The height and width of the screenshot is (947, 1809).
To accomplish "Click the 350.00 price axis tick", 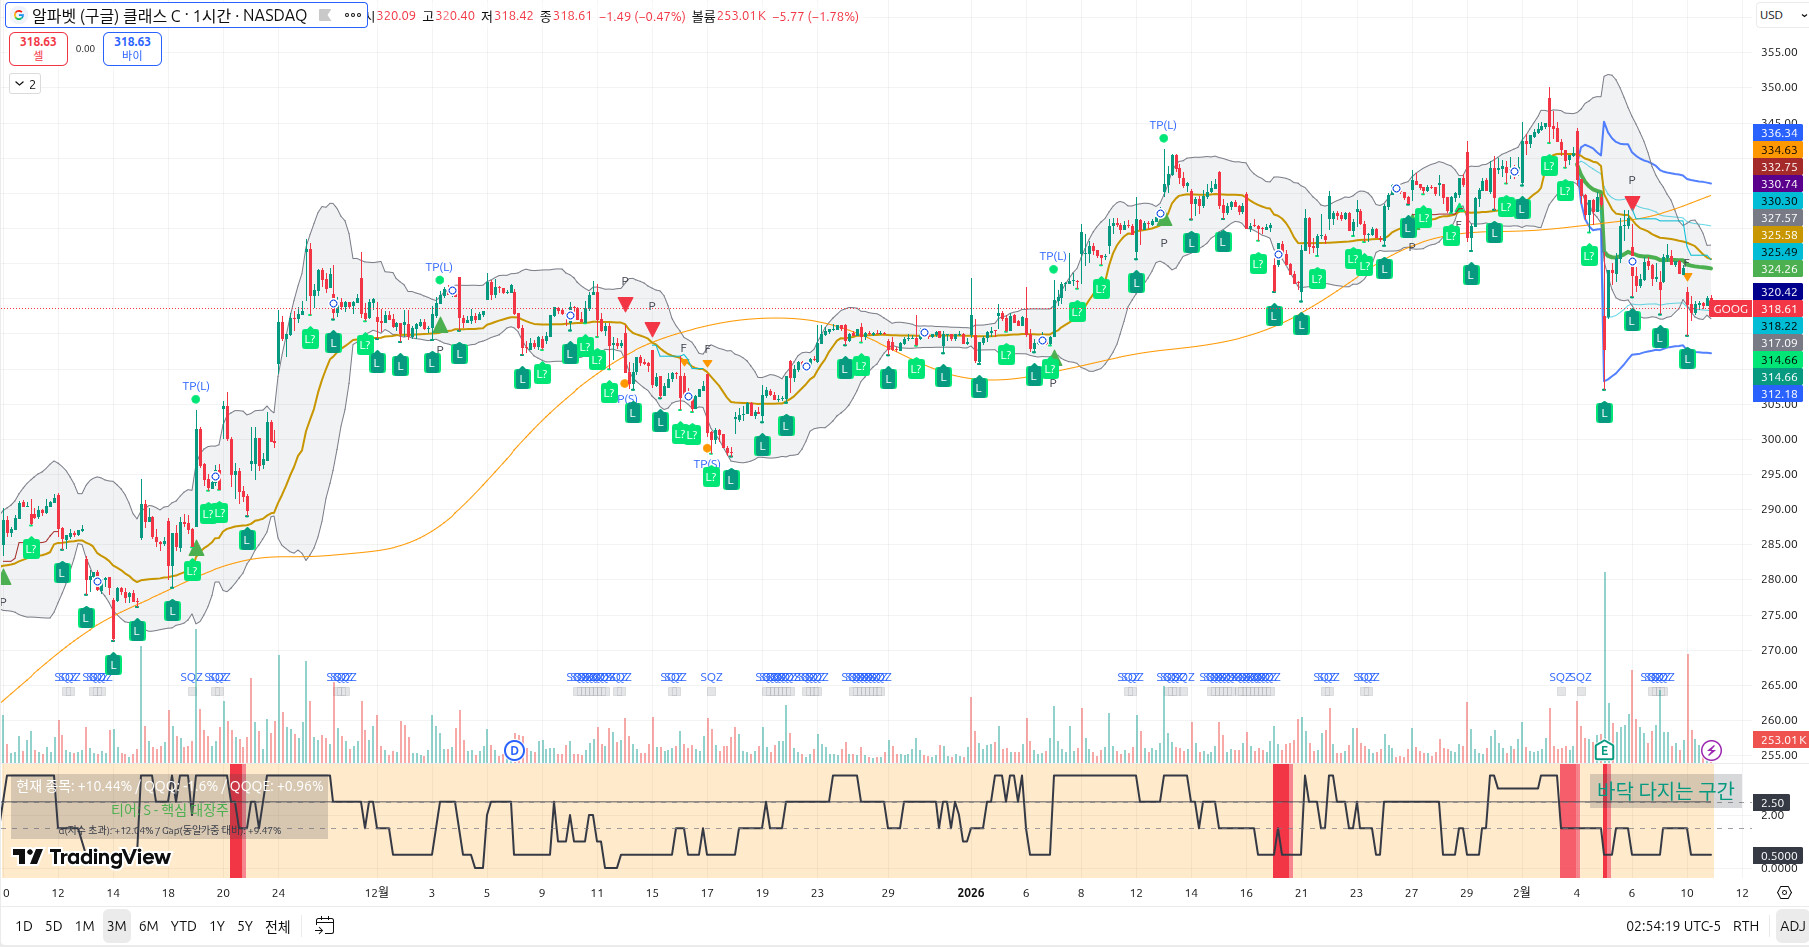I will point(1778,87).
